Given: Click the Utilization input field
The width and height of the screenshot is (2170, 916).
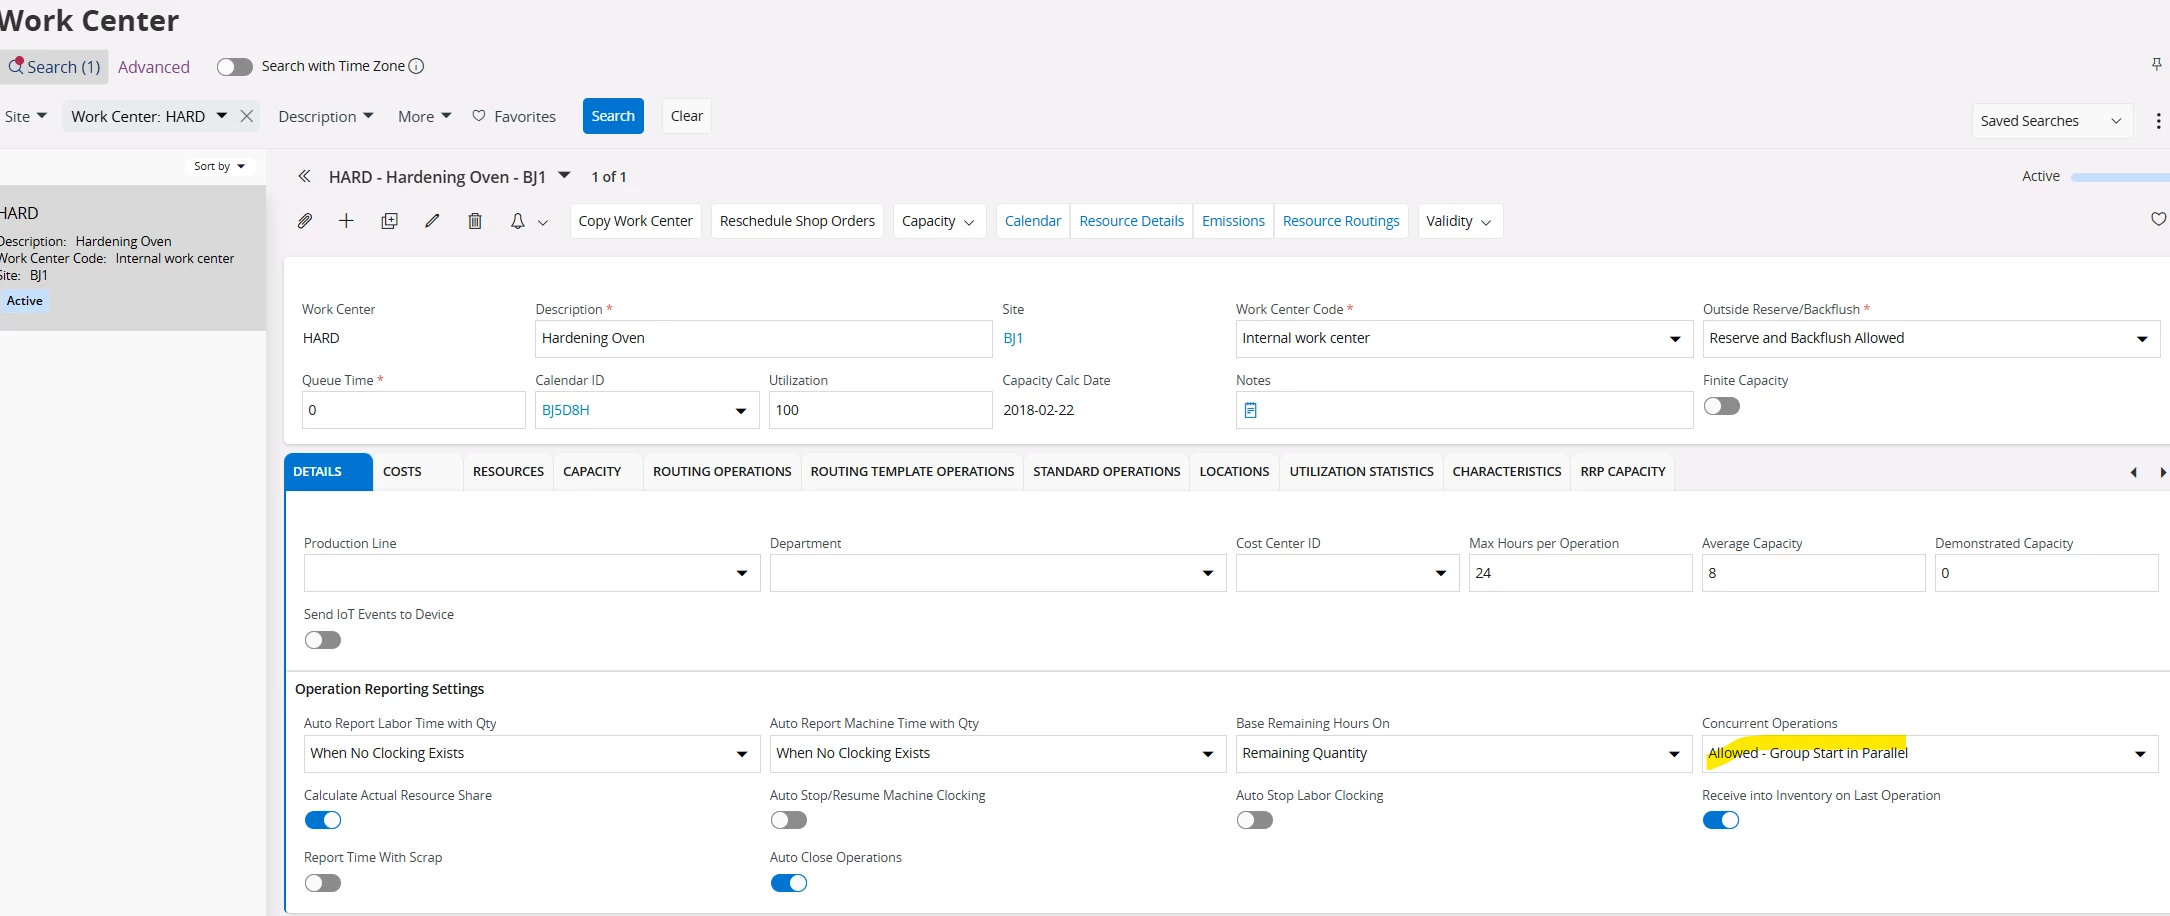Looking at the screenshot, I should click(x=880, y=410).
